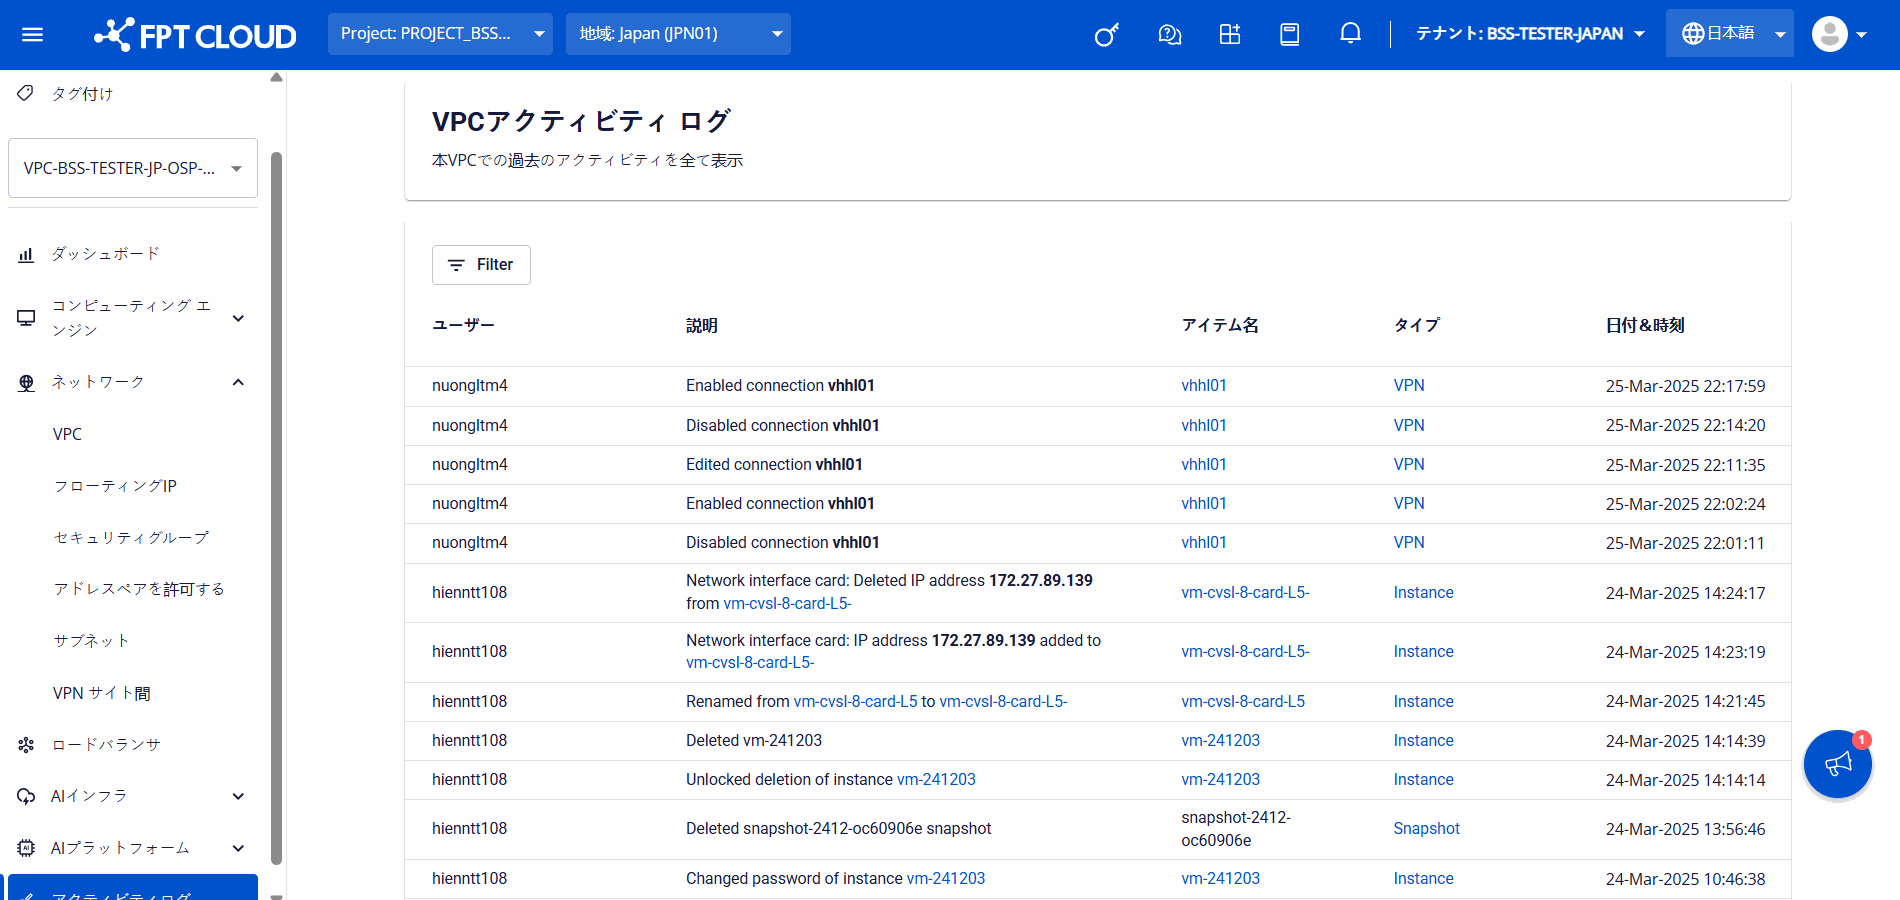The image size is (1900, 900).
Task: Open ロードバランサ in the sidebar
Action: point(106,745)
